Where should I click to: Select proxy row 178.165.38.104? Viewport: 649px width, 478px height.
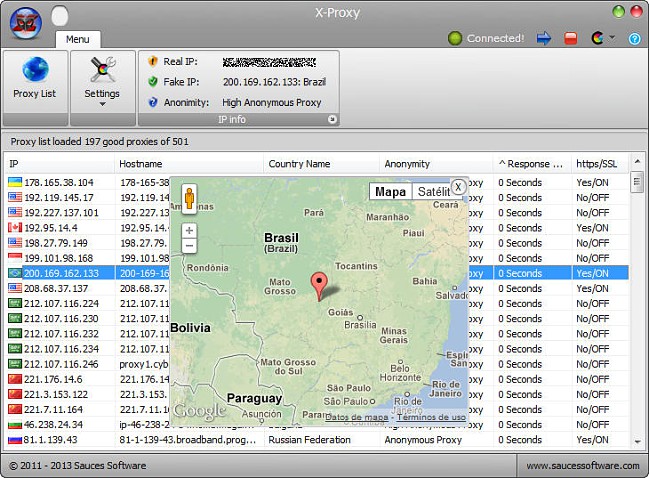point(59,183)
